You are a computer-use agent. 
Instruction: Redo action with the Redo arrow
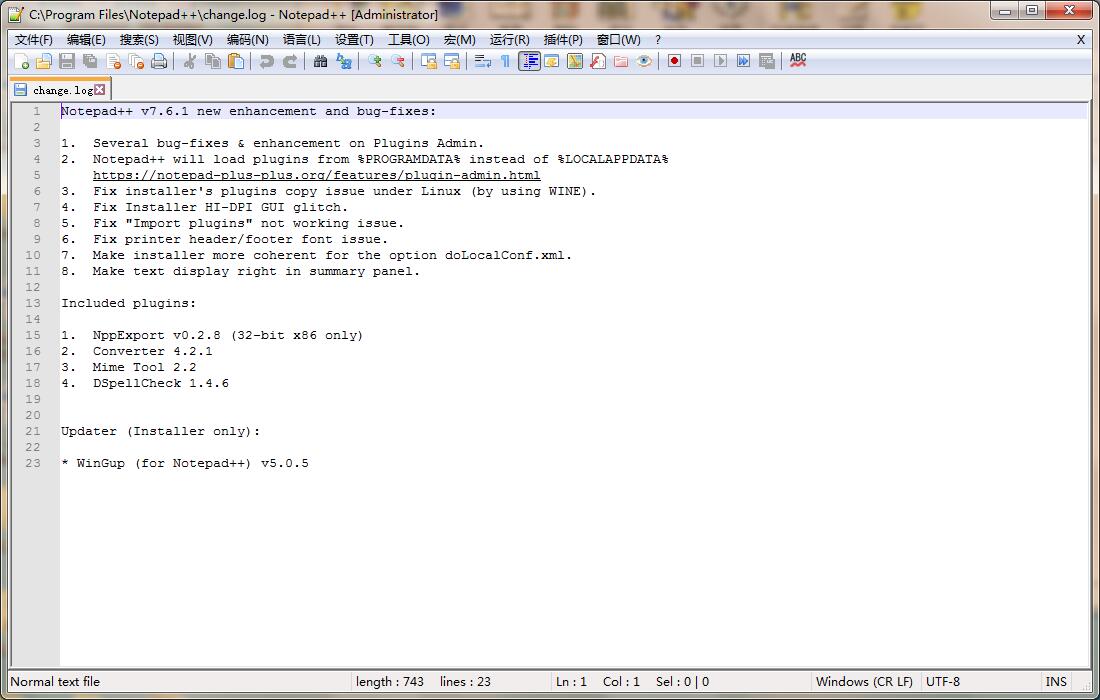(x=290, y=62)
